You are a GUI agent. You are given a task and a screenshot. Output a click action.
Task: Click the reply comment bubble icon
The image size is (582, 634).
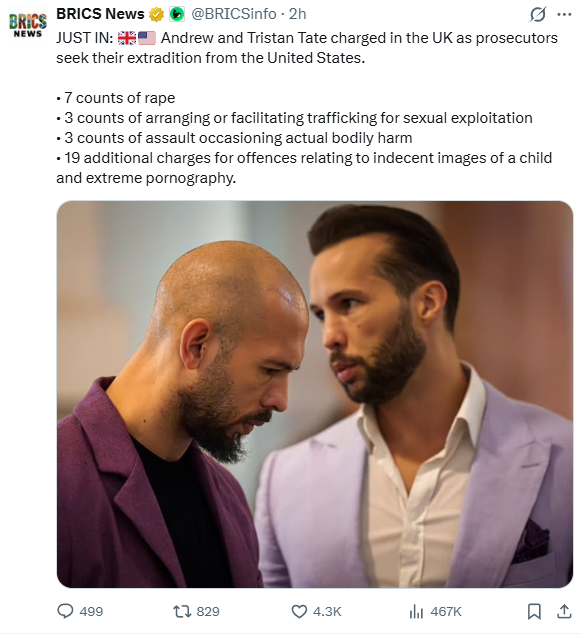[x=65, y=611]
